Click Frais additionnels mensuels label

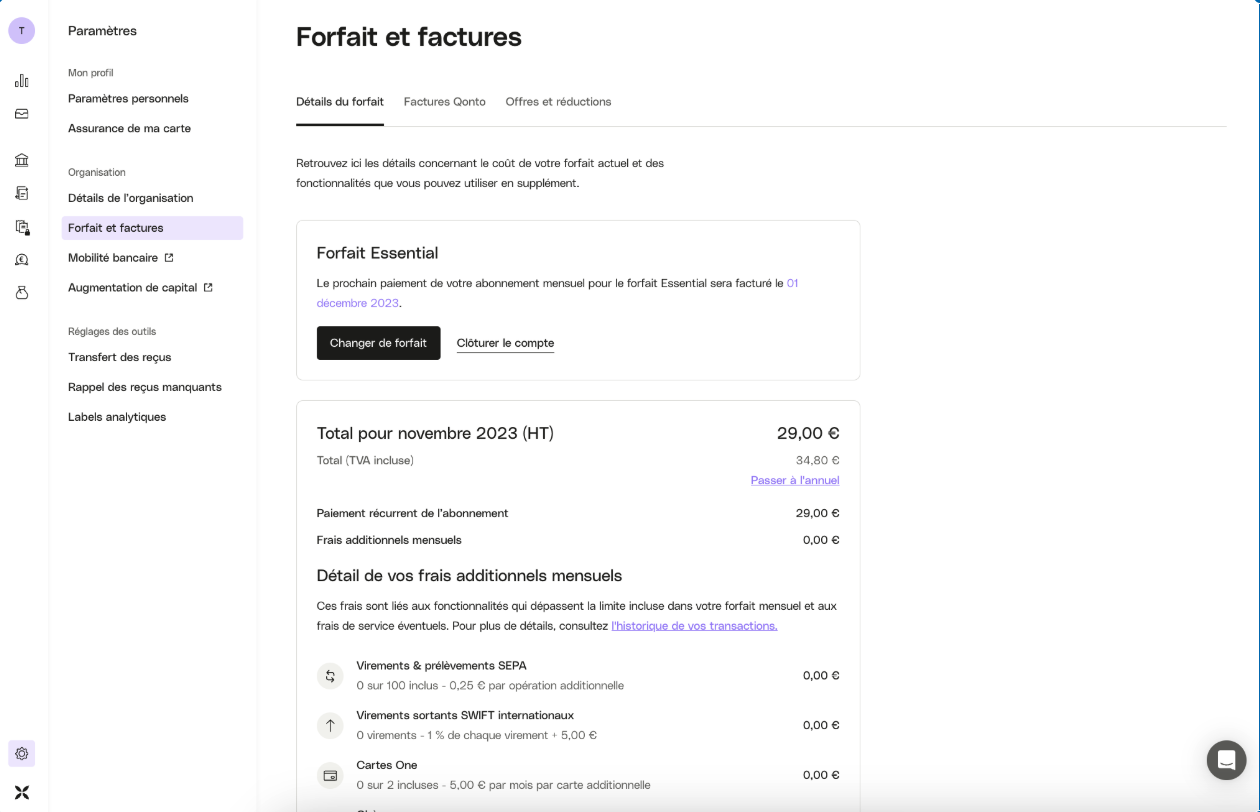389,540
